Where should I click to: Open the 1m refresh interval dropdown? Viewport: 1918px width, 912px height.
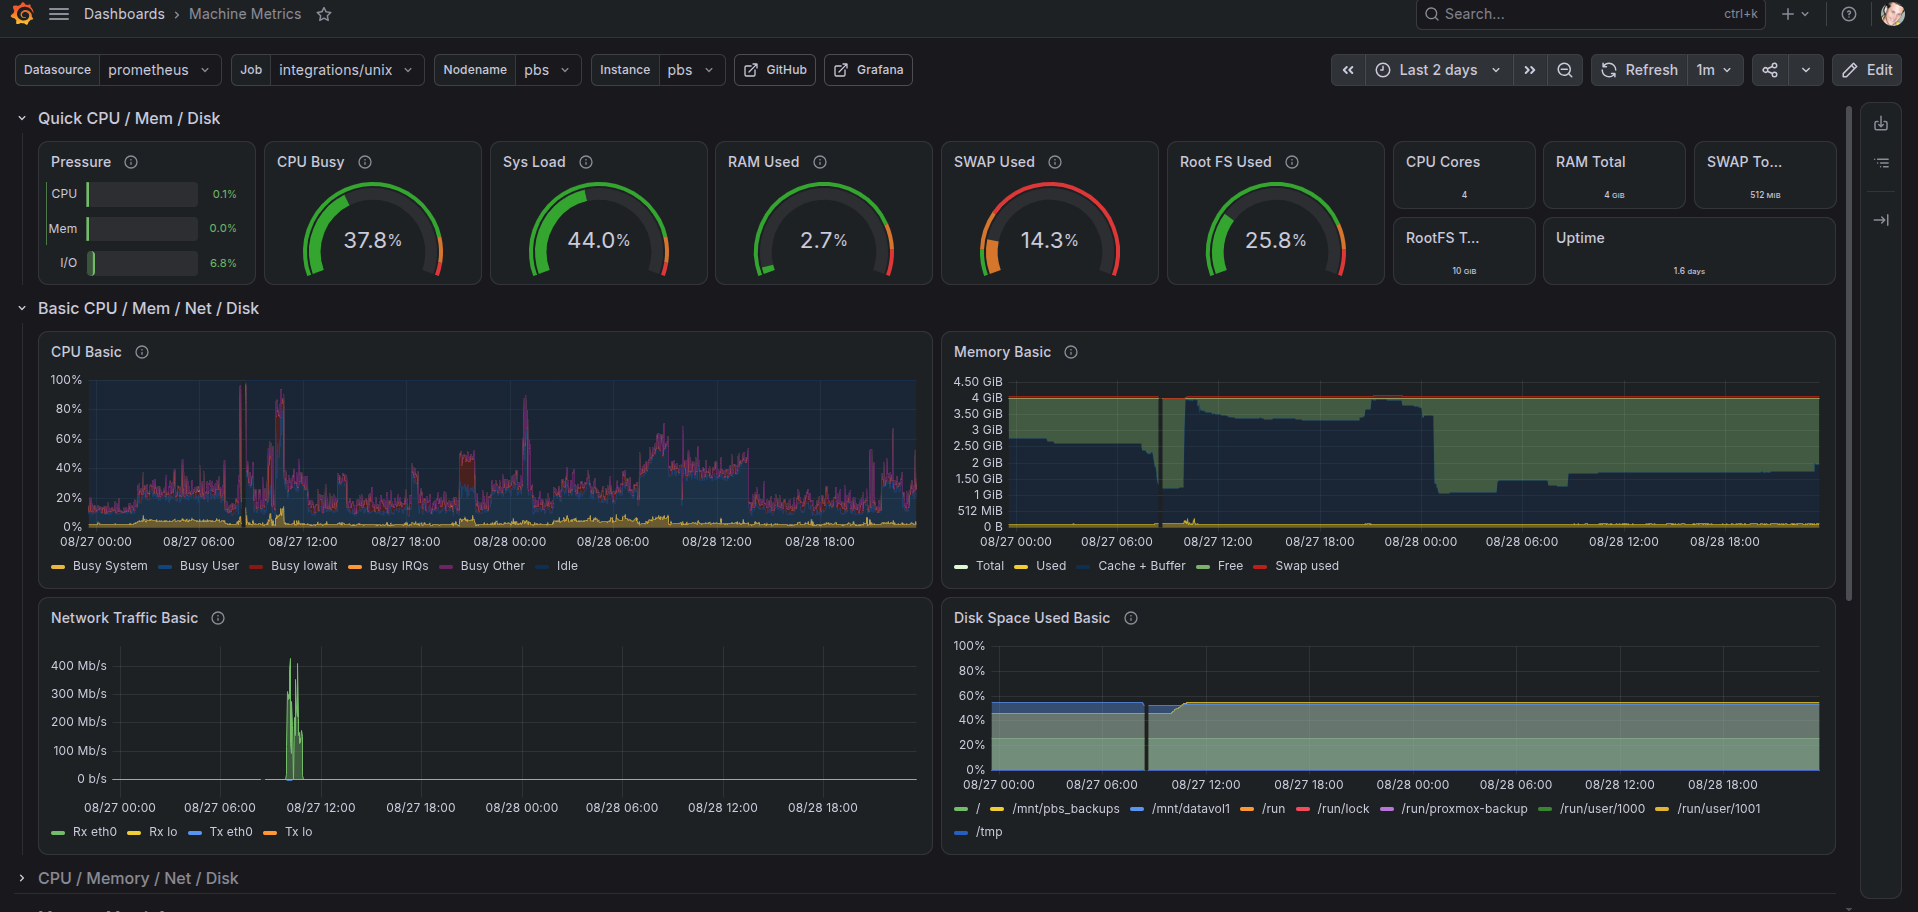[x=1714, y=70]
